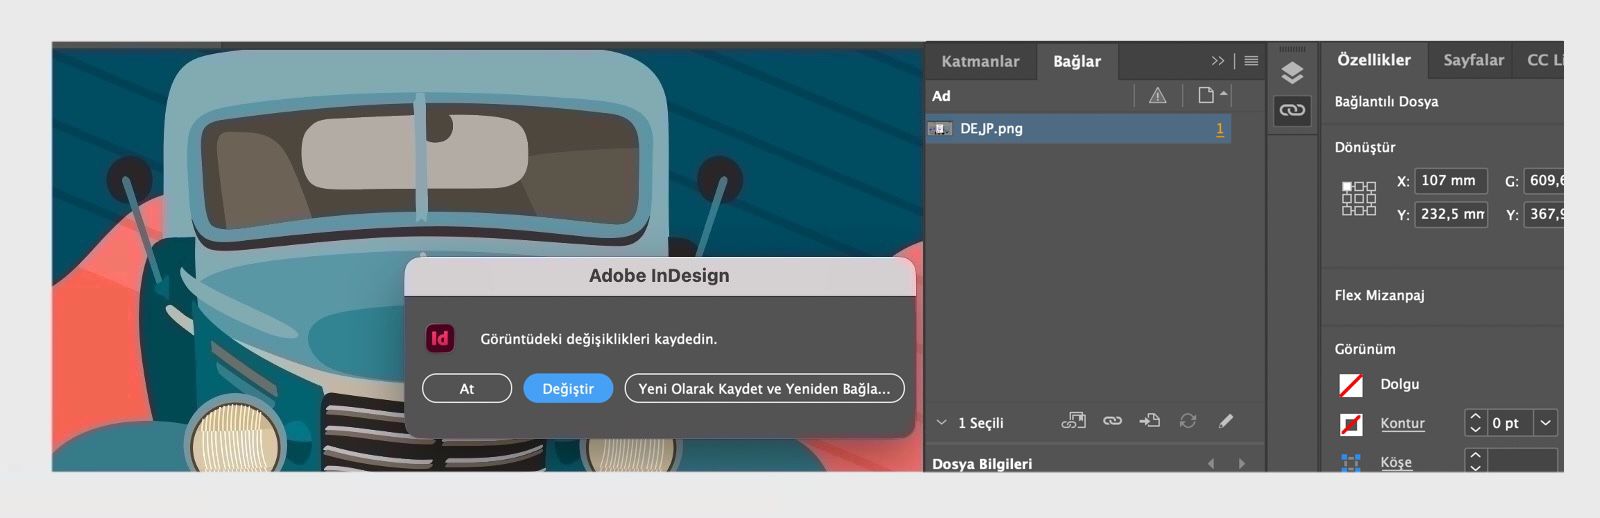
Task: Open the Köşe corner options link
Action: 1396,462
